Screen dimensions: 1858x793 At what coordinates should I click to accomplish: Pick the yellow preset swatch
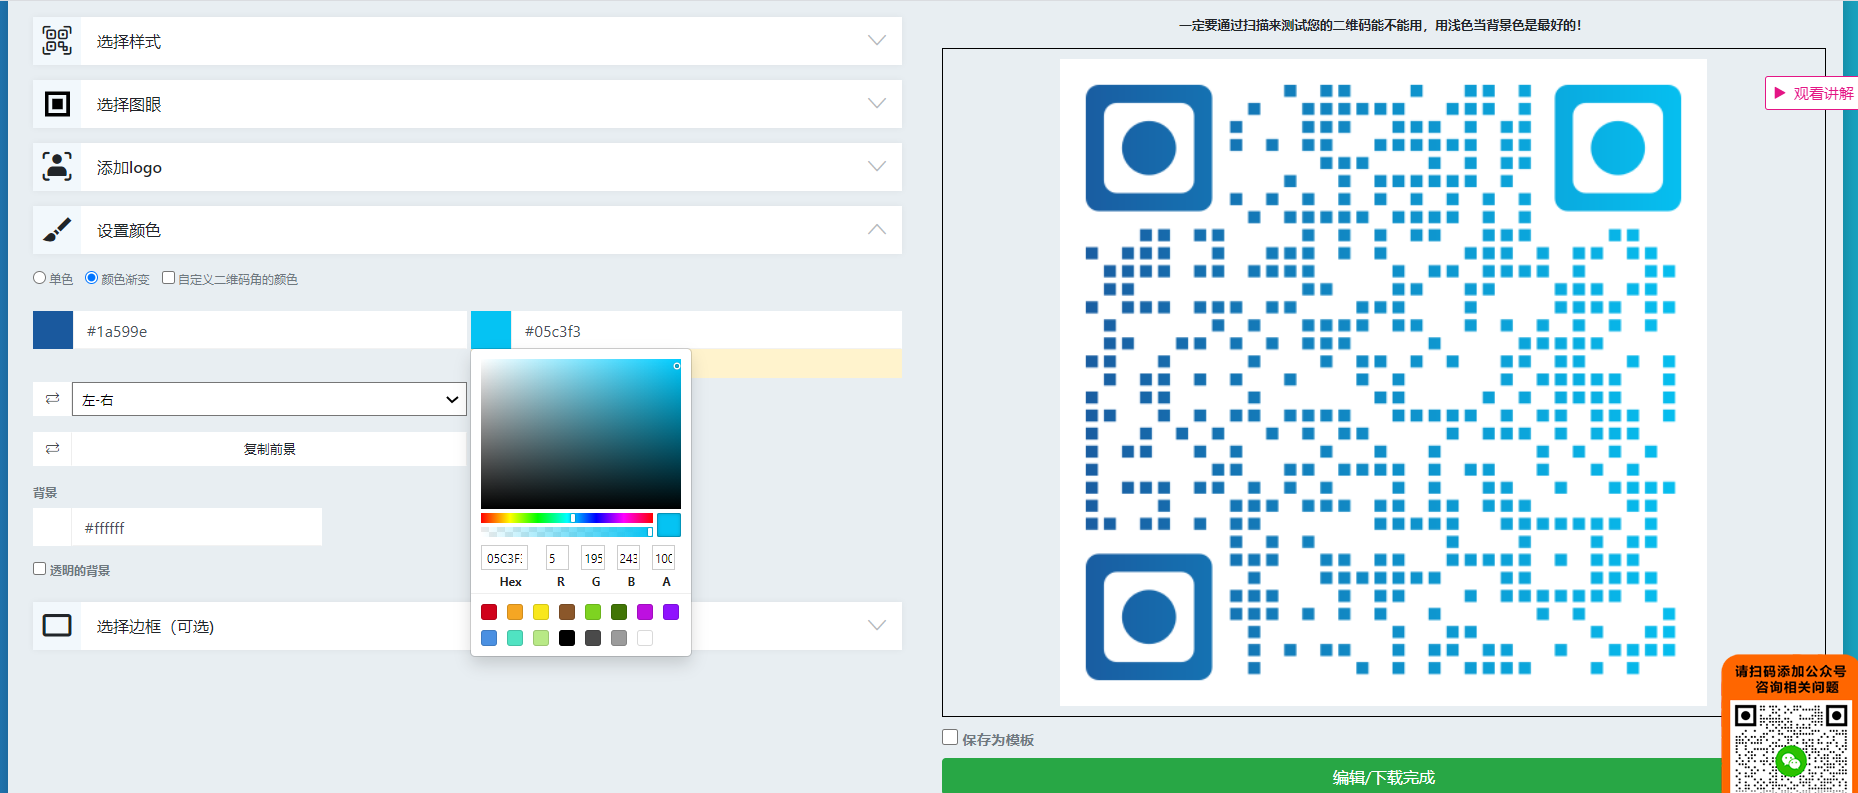541,612
